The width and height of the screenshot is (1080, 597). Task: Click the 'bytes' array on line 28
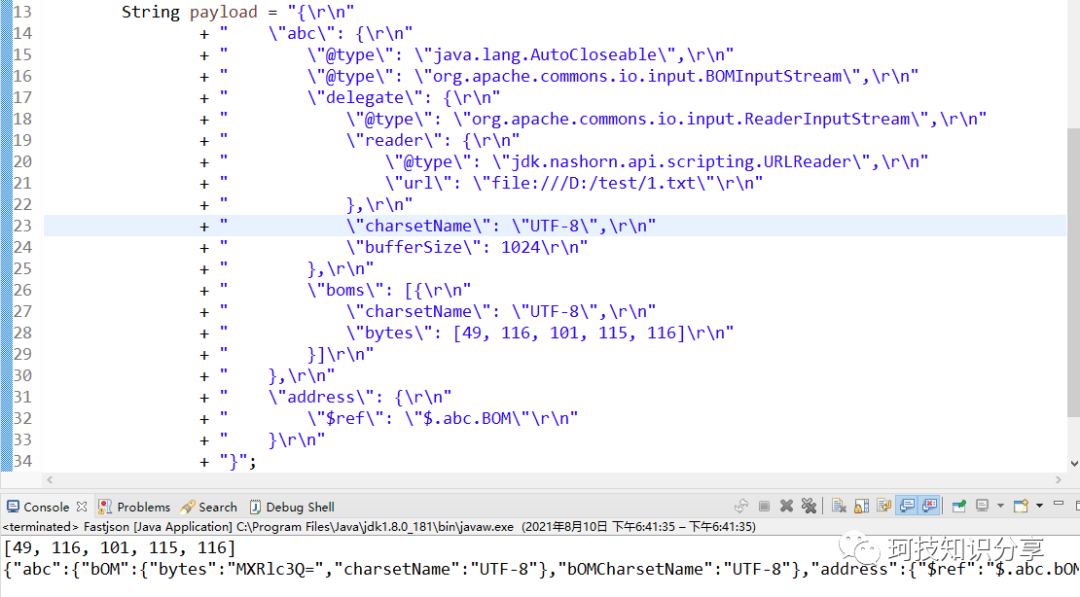click(569, 333)
